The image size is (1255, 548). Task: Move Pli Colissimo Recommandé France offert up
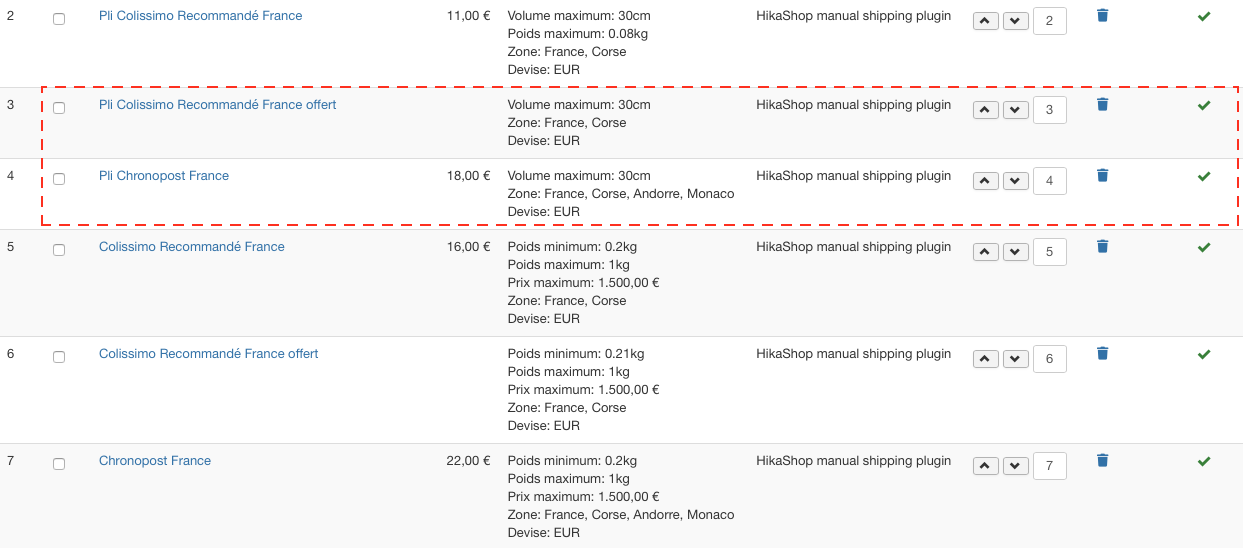pos(986,110)
